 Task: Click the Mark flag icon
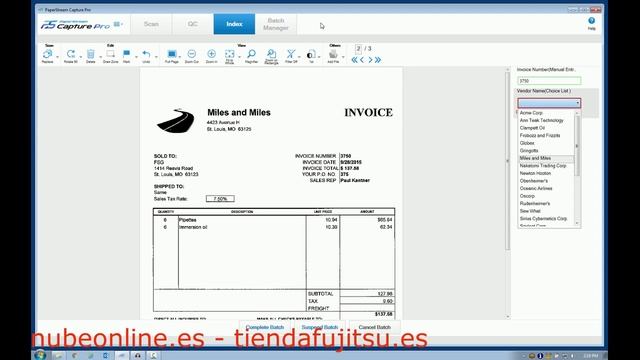[x=127, y=54]
